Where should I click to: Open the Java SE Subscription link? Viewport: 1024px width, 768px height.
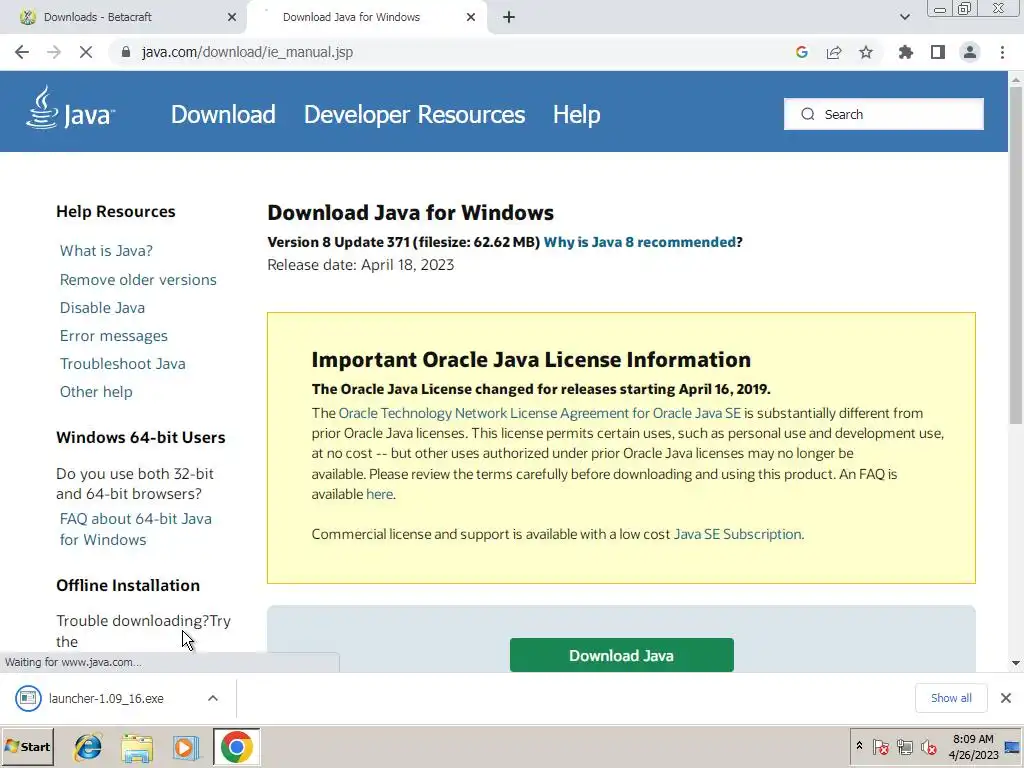click(737, 534)
